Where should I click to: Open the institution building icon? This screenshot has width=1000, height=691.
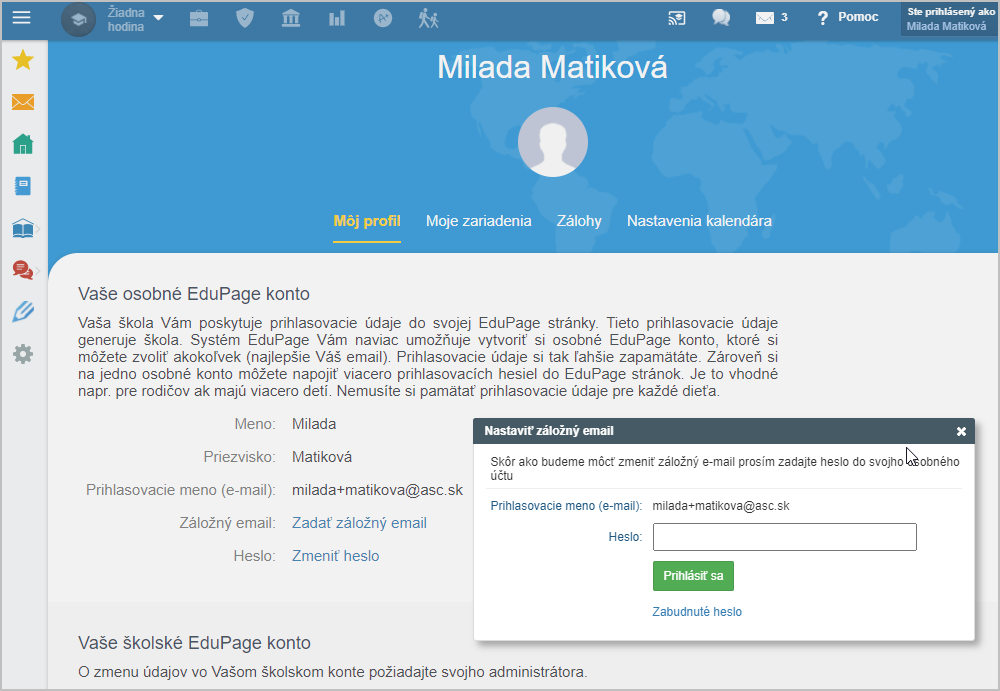[x=291, y=18]
